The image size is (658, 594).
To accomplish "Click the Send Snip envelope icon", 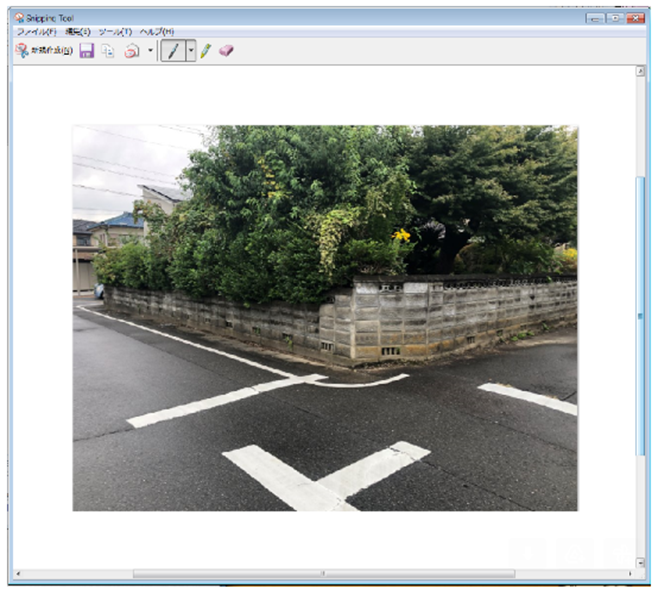I will coord(131,51).
